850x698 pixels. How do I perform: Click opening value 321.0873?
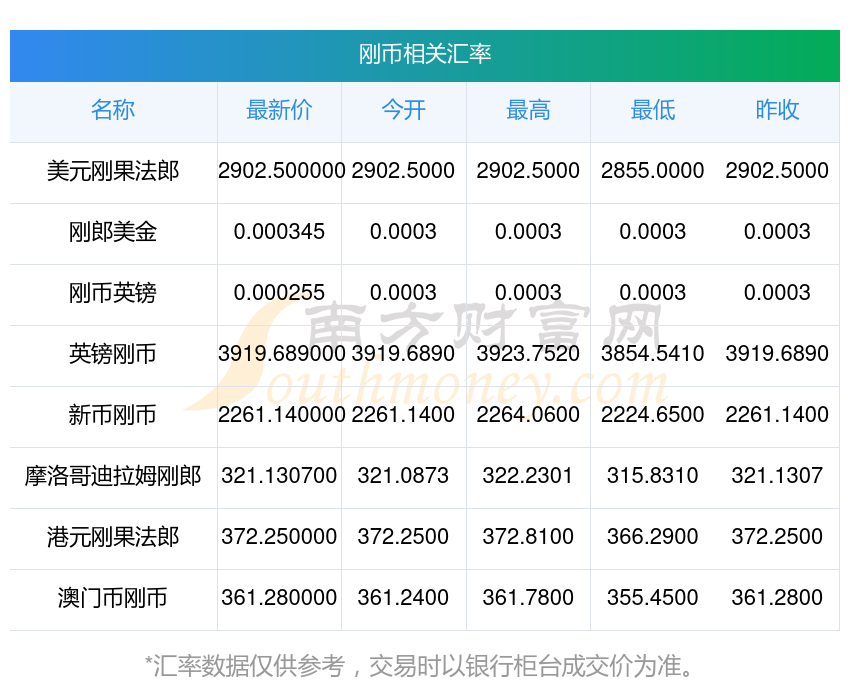(x=403, y=476)
